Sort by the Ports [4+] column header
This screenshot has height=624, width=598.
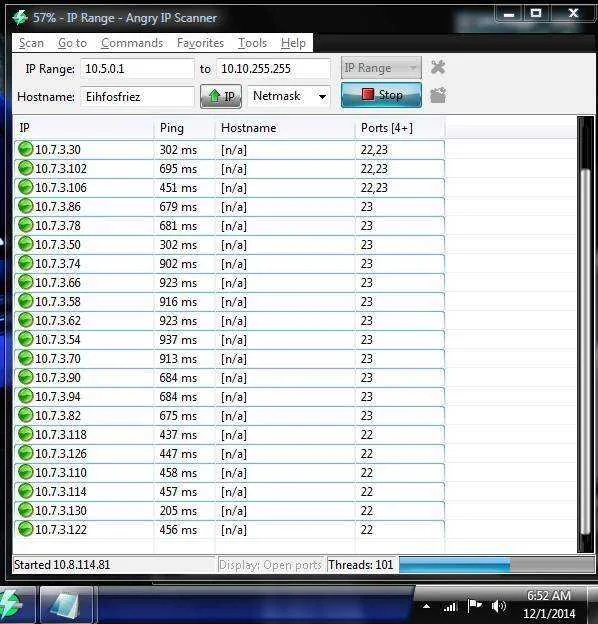[x=400, y=128]
